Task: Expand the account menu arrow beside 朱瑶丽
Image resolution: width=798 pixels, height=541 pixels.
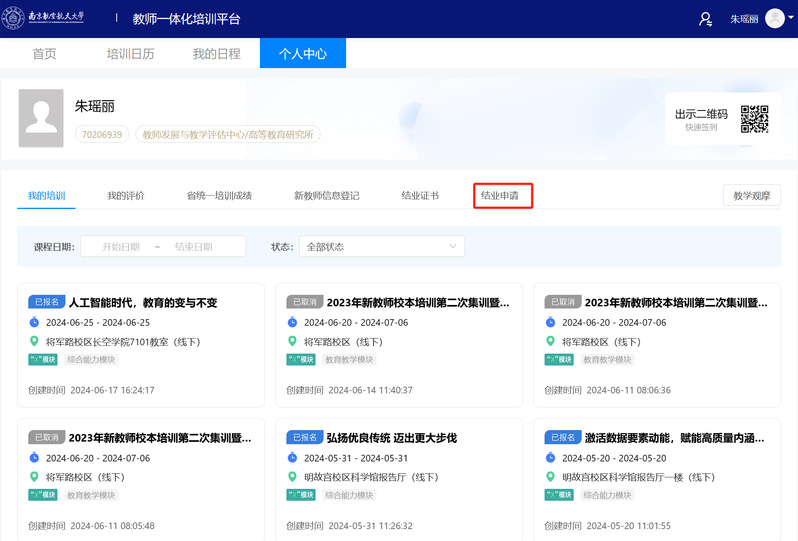Action: click(791, 19)
